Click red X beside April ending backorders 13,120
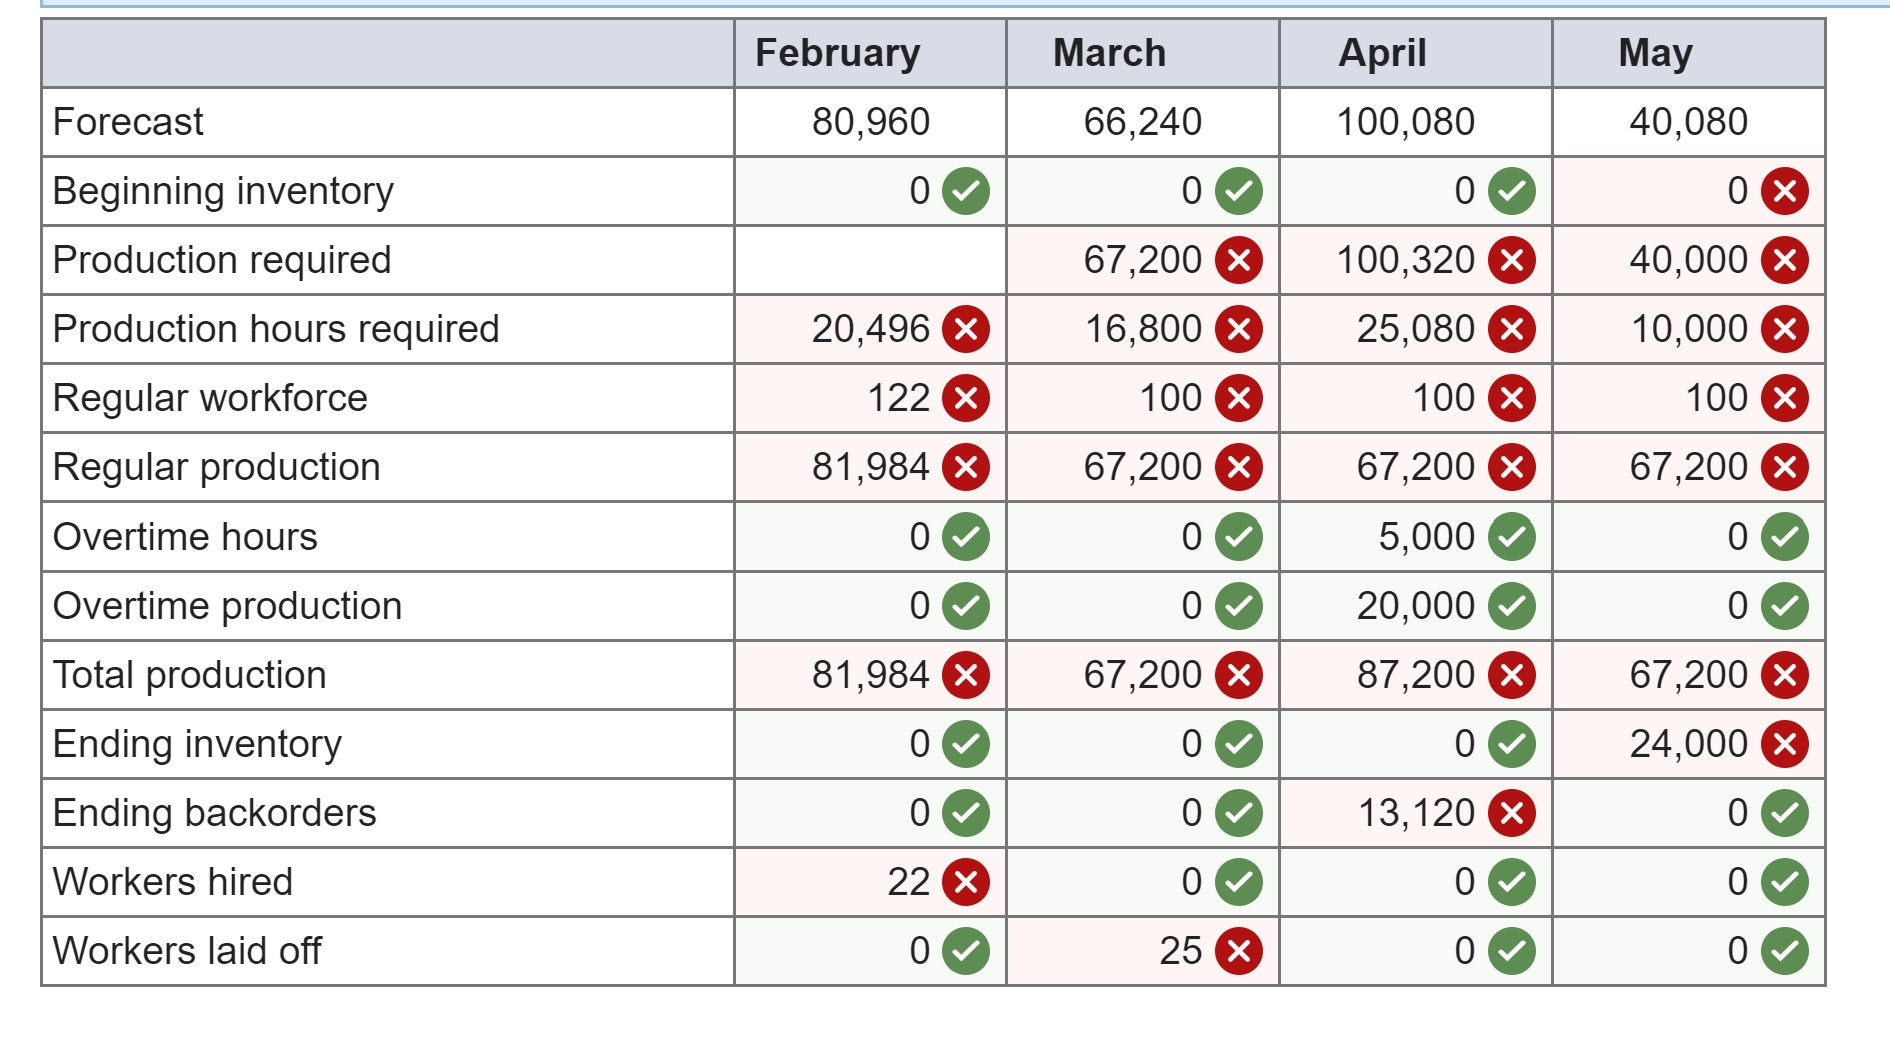This screenshot has width=1890, height=1038. tap(1511, 813)
